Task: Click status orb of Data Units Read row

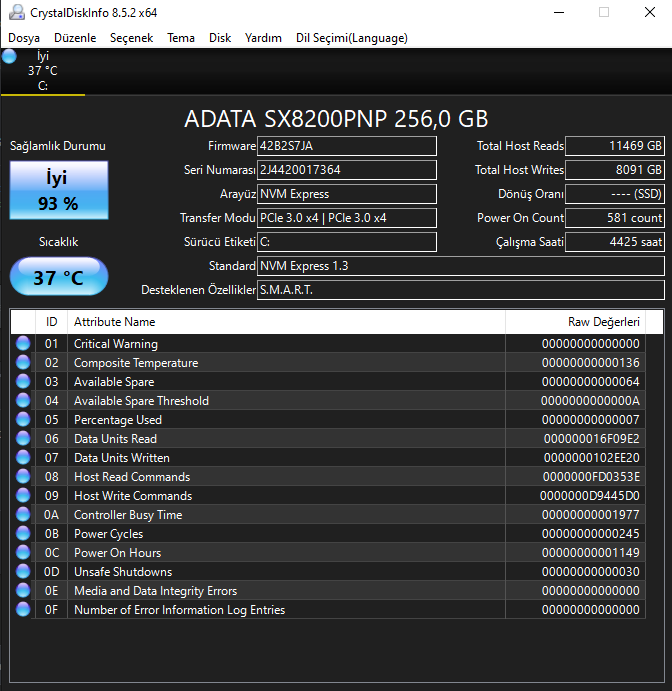Action: tap(23, 438)
